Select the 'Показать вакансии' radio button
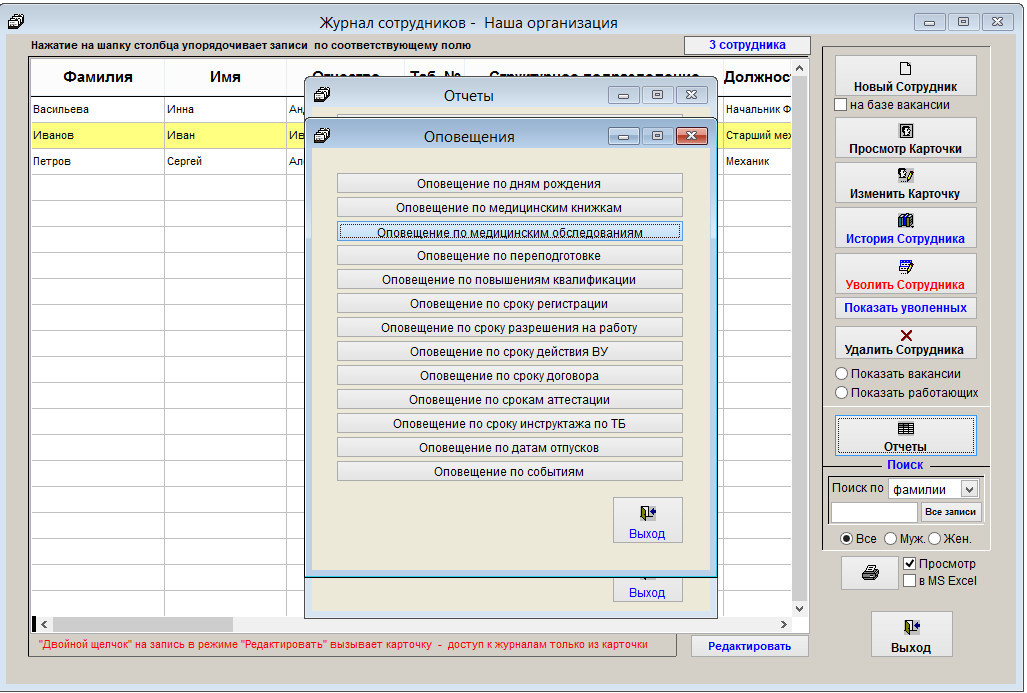The height and width of the screenshot is (693, 1027). (x=842, y=374)
